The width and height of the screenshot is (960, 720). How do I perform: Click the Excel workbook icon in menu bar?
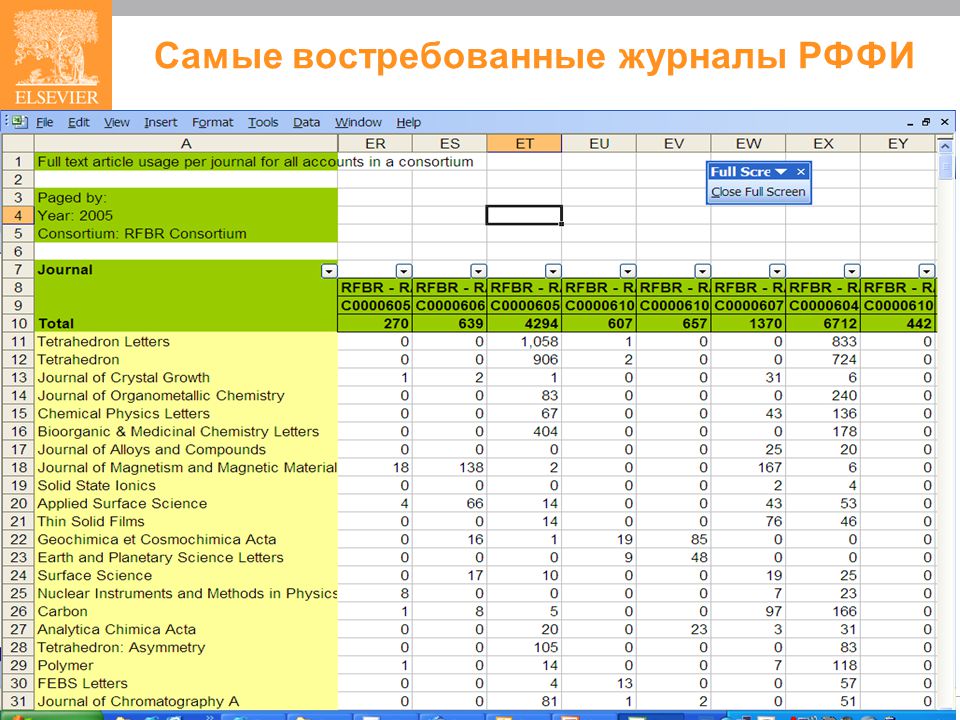tap(20, 122)
